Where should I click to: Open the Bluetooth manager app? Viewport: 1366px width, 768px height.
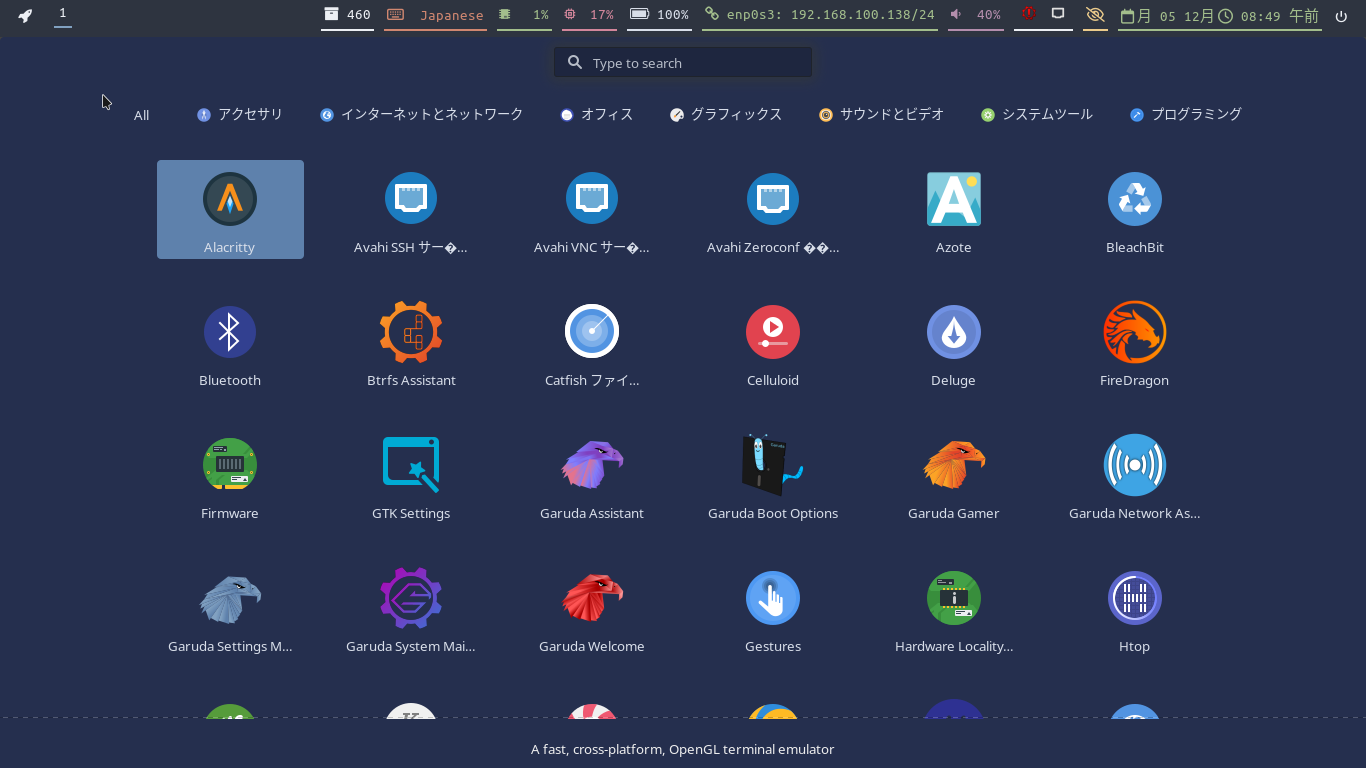coord(230,342)
